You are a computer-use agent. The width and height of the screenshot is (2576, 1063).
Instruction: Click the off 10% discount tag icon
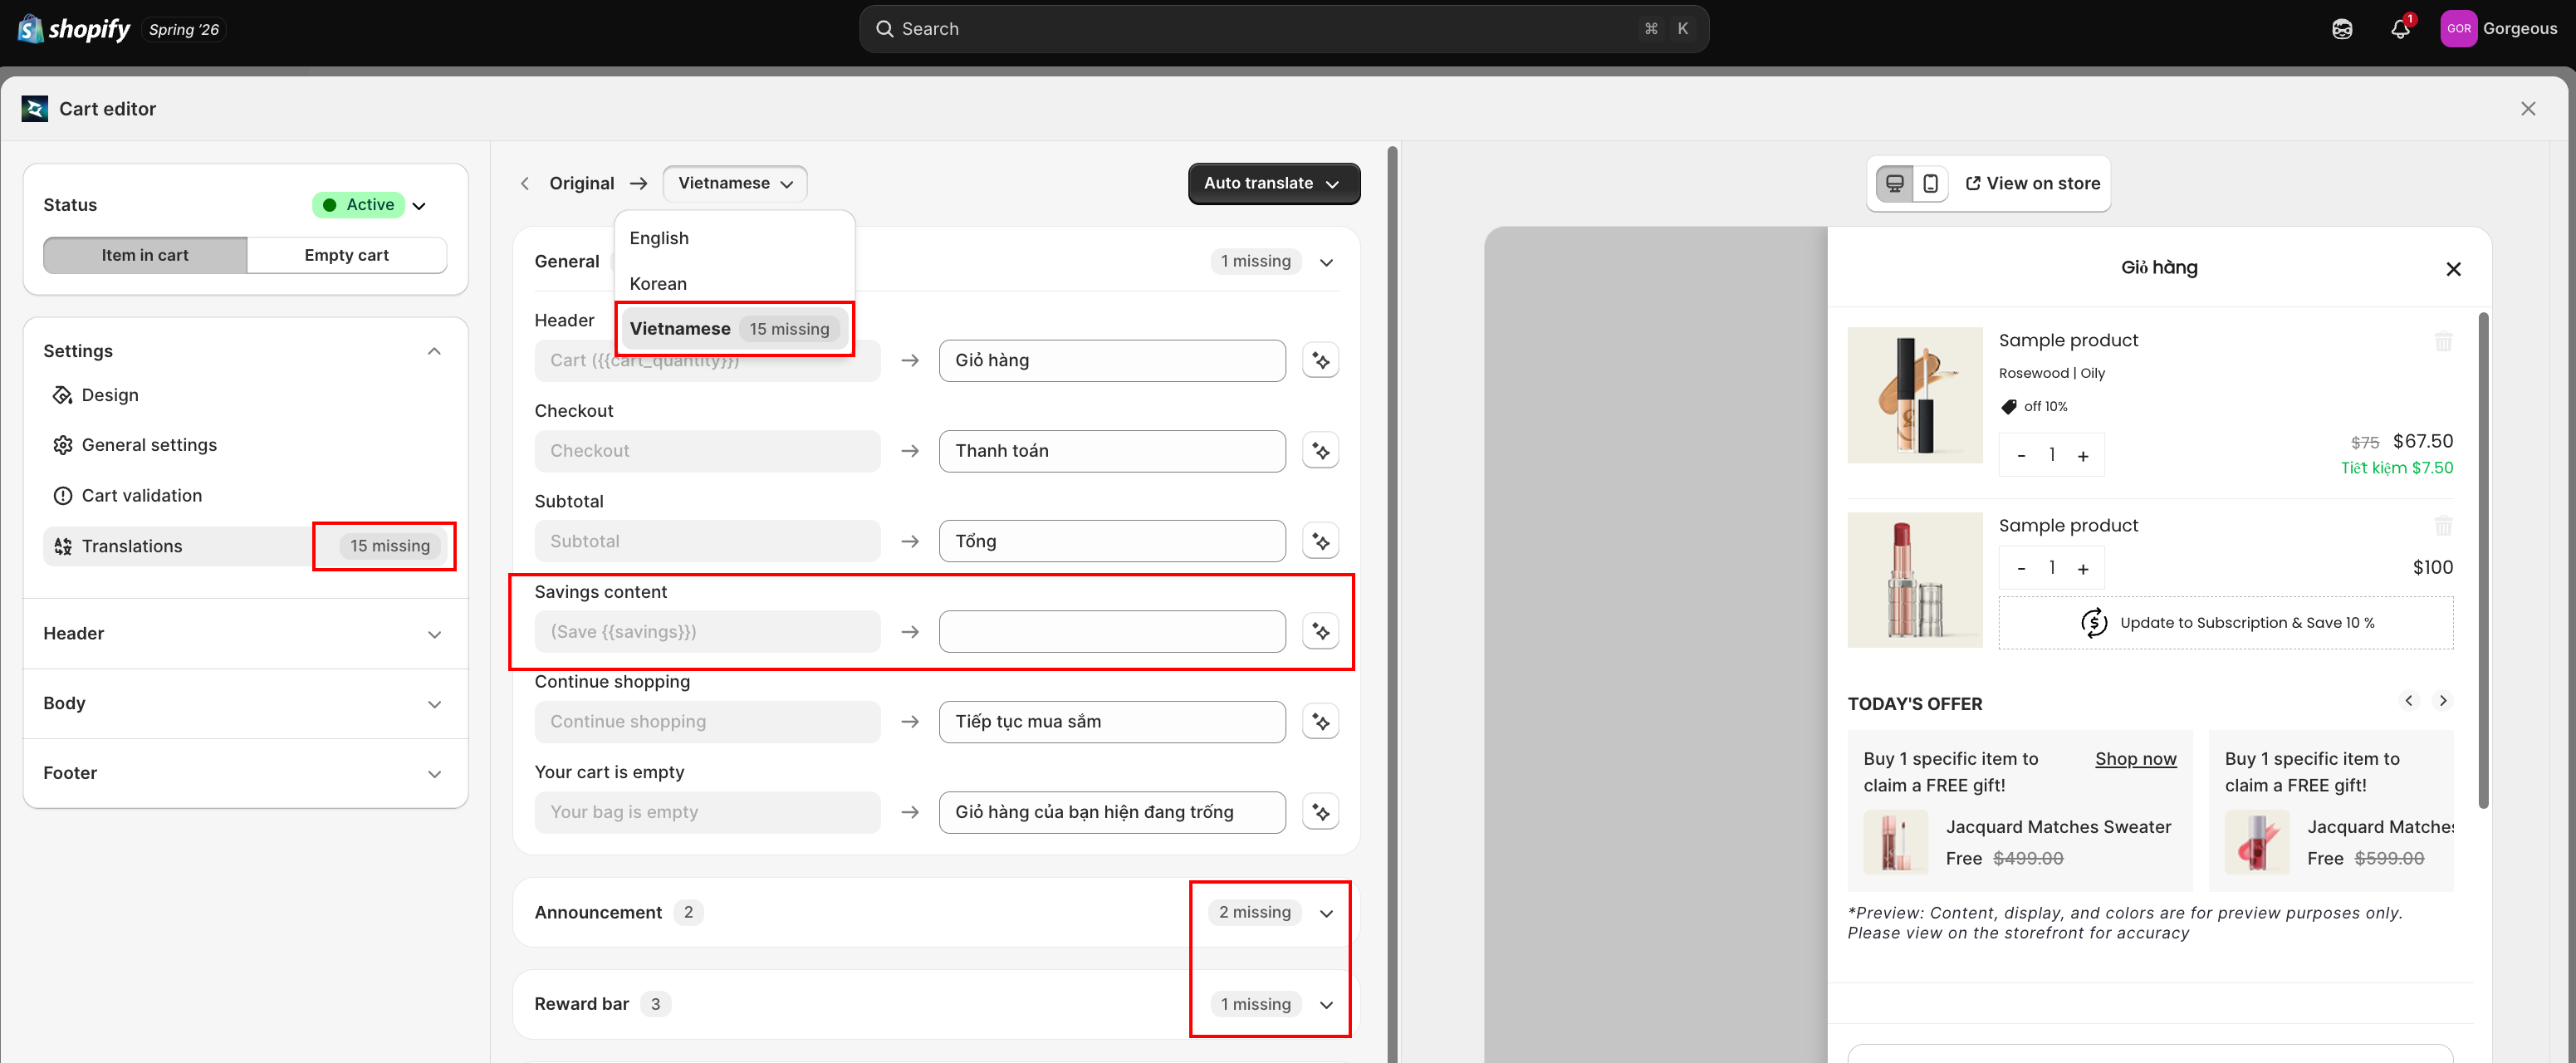2008,407
